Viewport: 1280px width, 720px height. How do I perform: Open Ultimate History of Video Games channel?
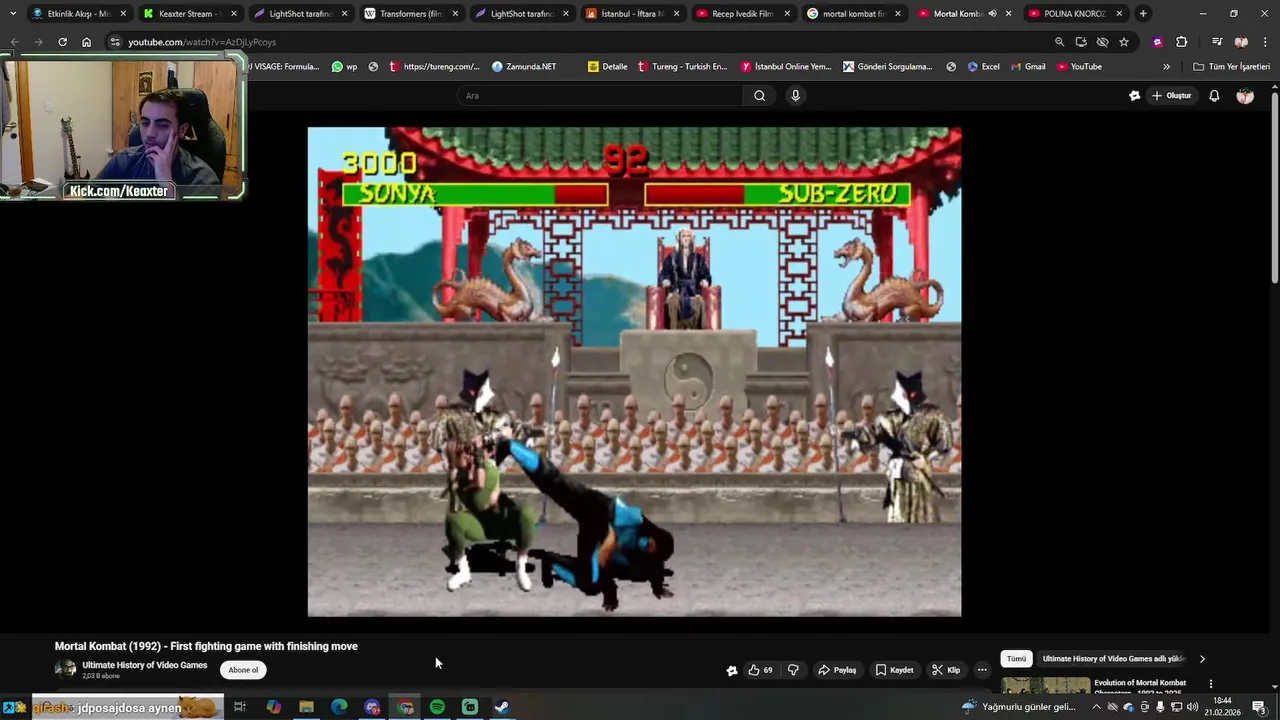(144, 665)
